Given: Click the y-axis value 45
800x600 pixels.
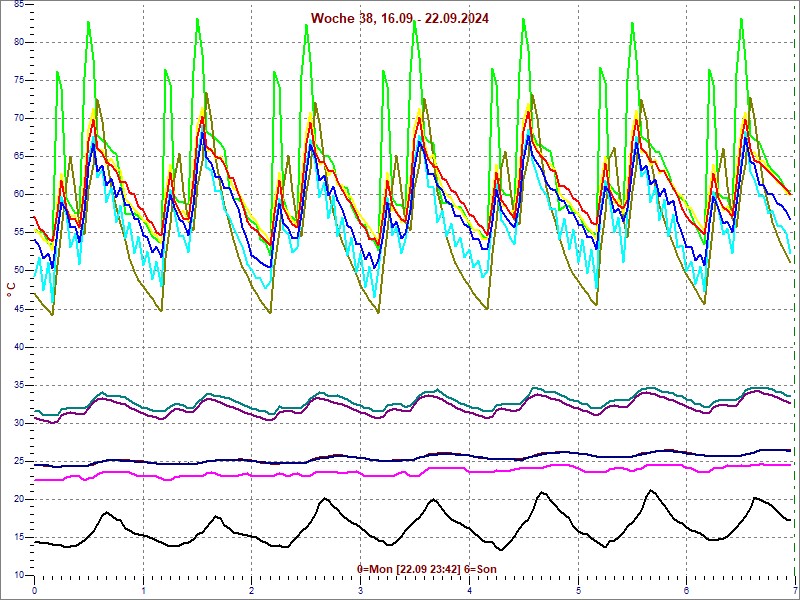Looking at the screenshot, I should click(x=18, y=309).
